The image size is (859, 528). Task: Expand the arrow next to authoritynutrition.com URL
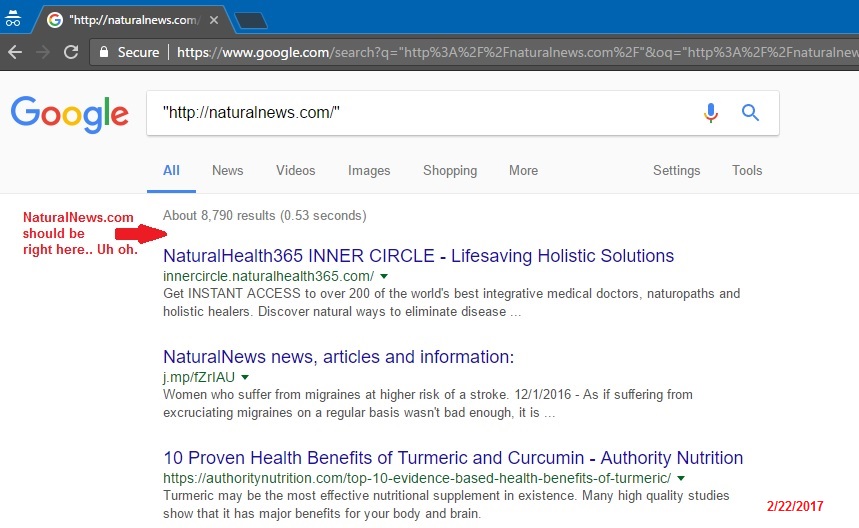click(681, 478)
